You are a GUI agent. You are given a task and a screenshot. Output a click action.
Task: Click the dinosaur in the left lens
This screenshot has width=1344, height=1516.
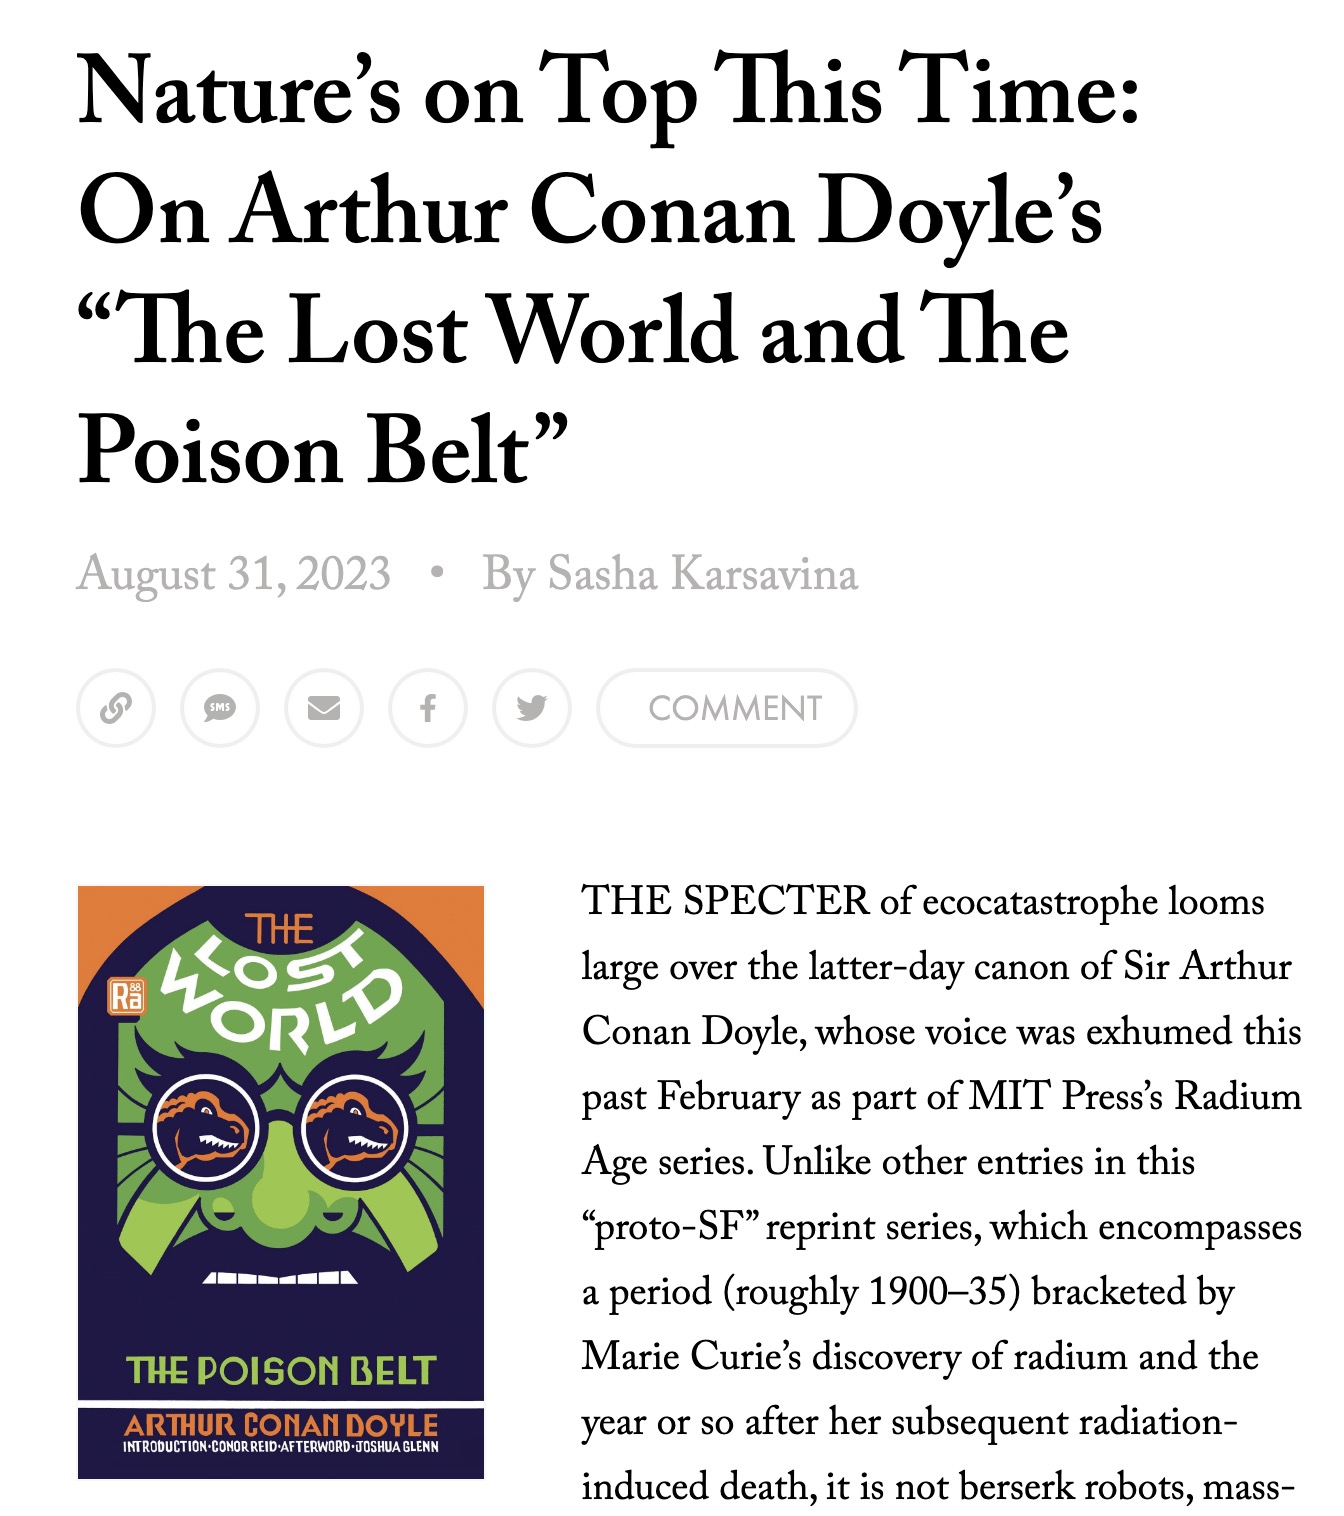[x=204, y=1127]
